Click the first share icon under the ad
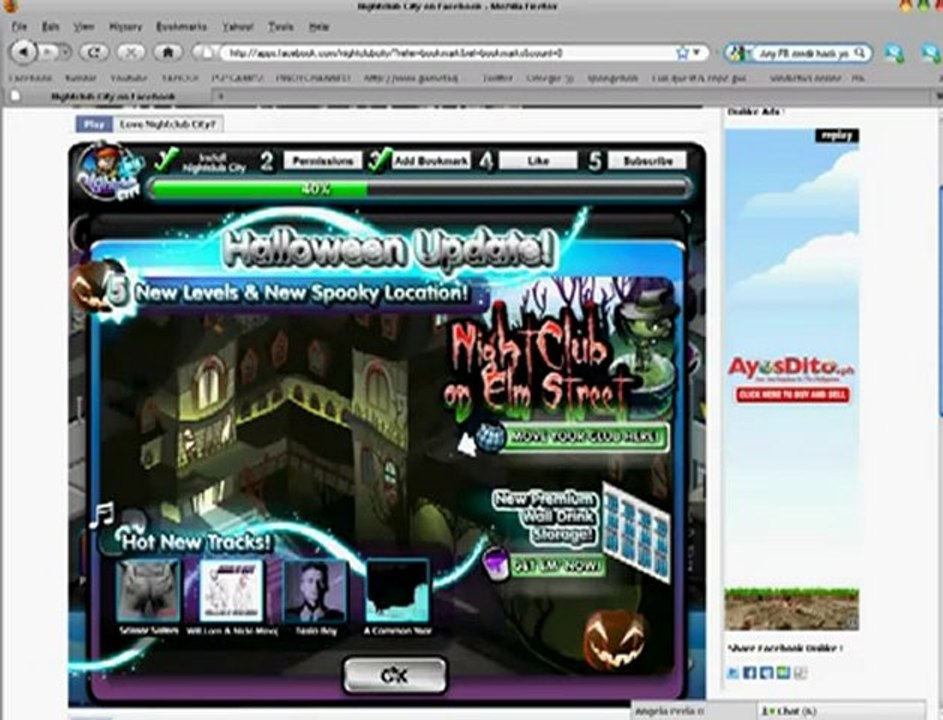 coord(733,672)
